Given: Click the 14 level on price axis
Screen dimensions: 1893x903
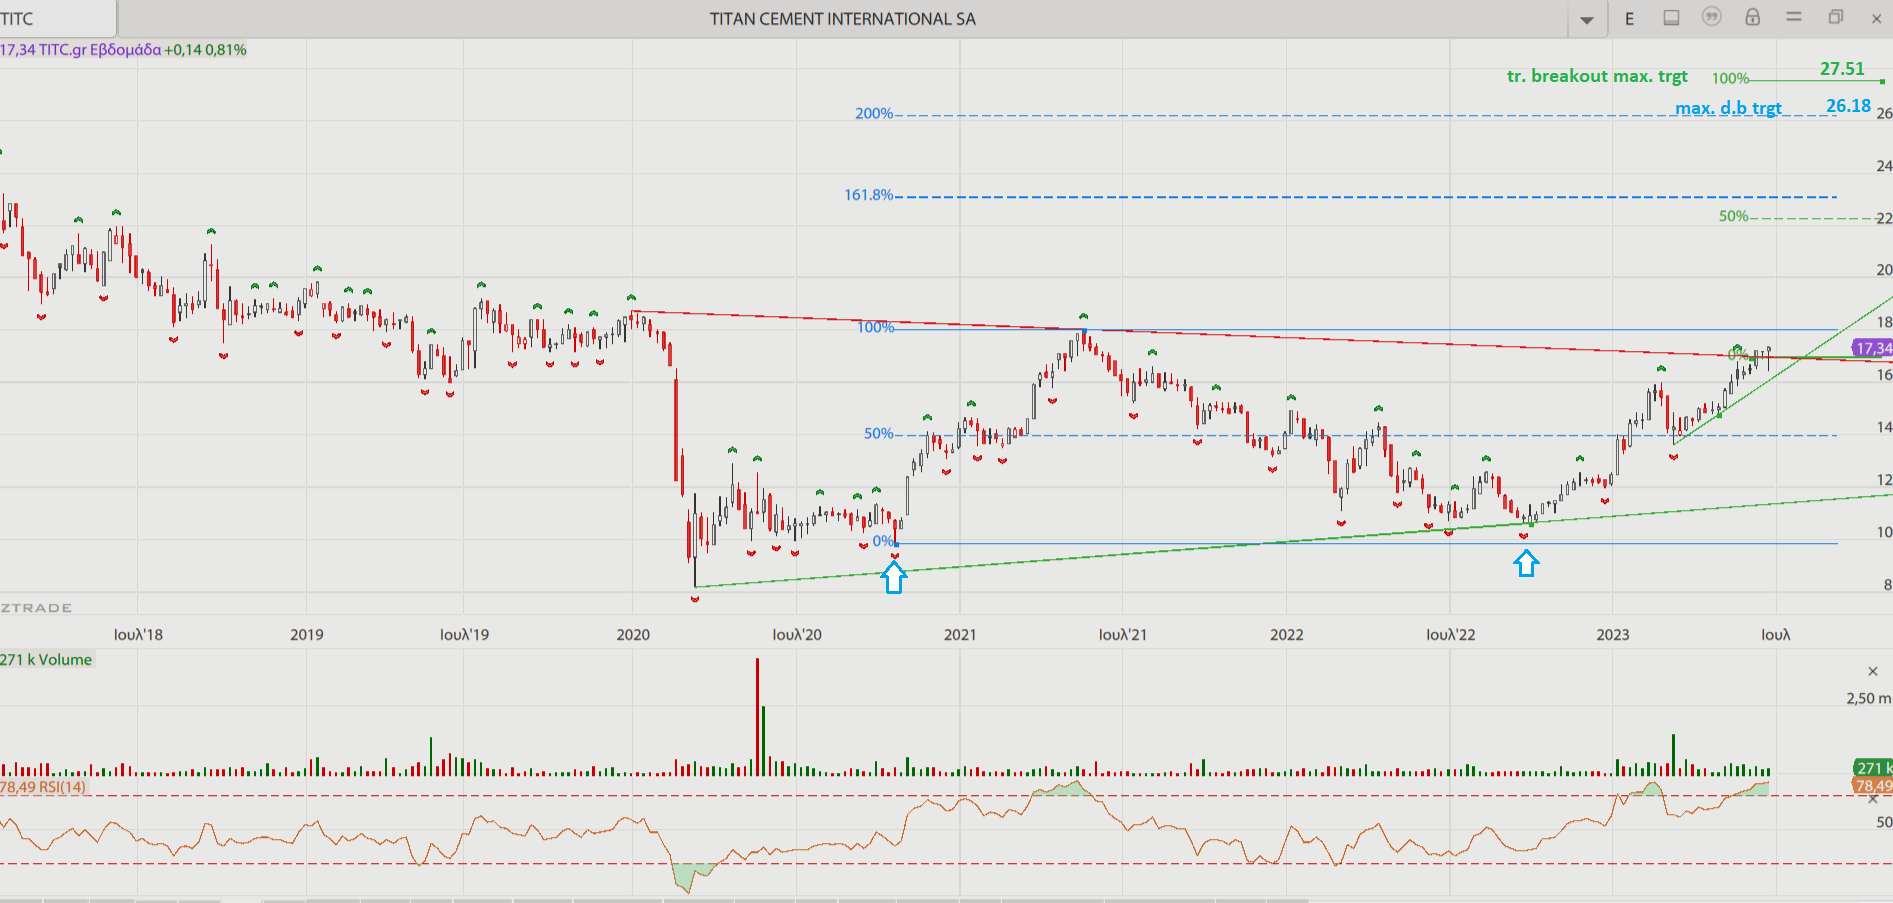Looking at the screenshot, I should click(1884, 427).
